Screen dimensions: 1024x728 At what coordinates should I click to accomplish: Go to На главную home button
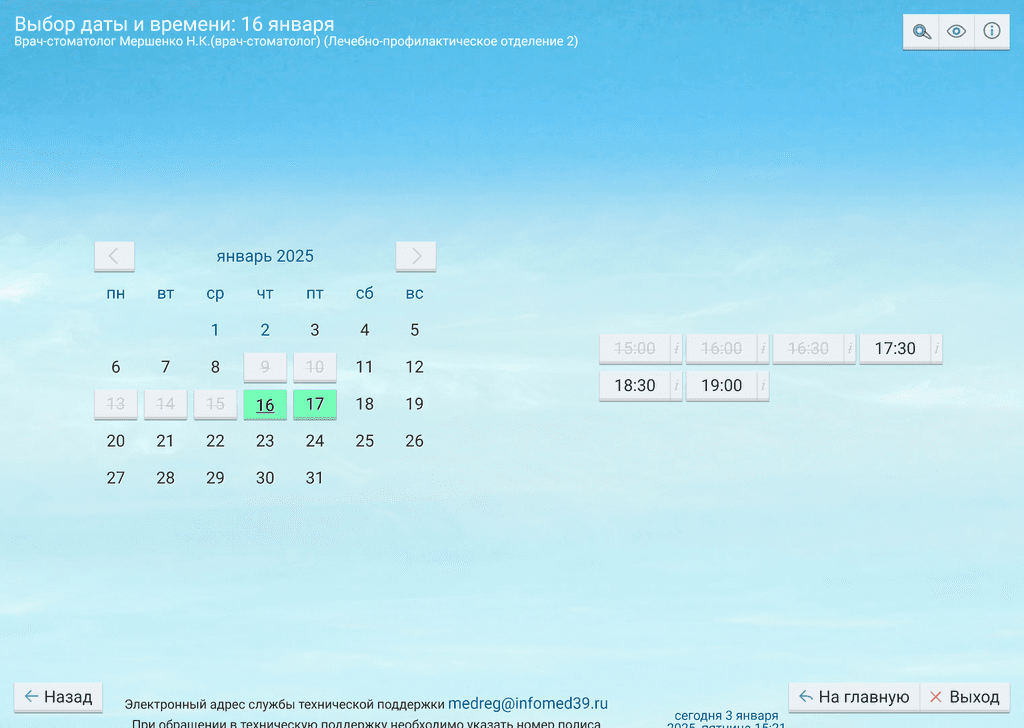[x=853, y=697]
